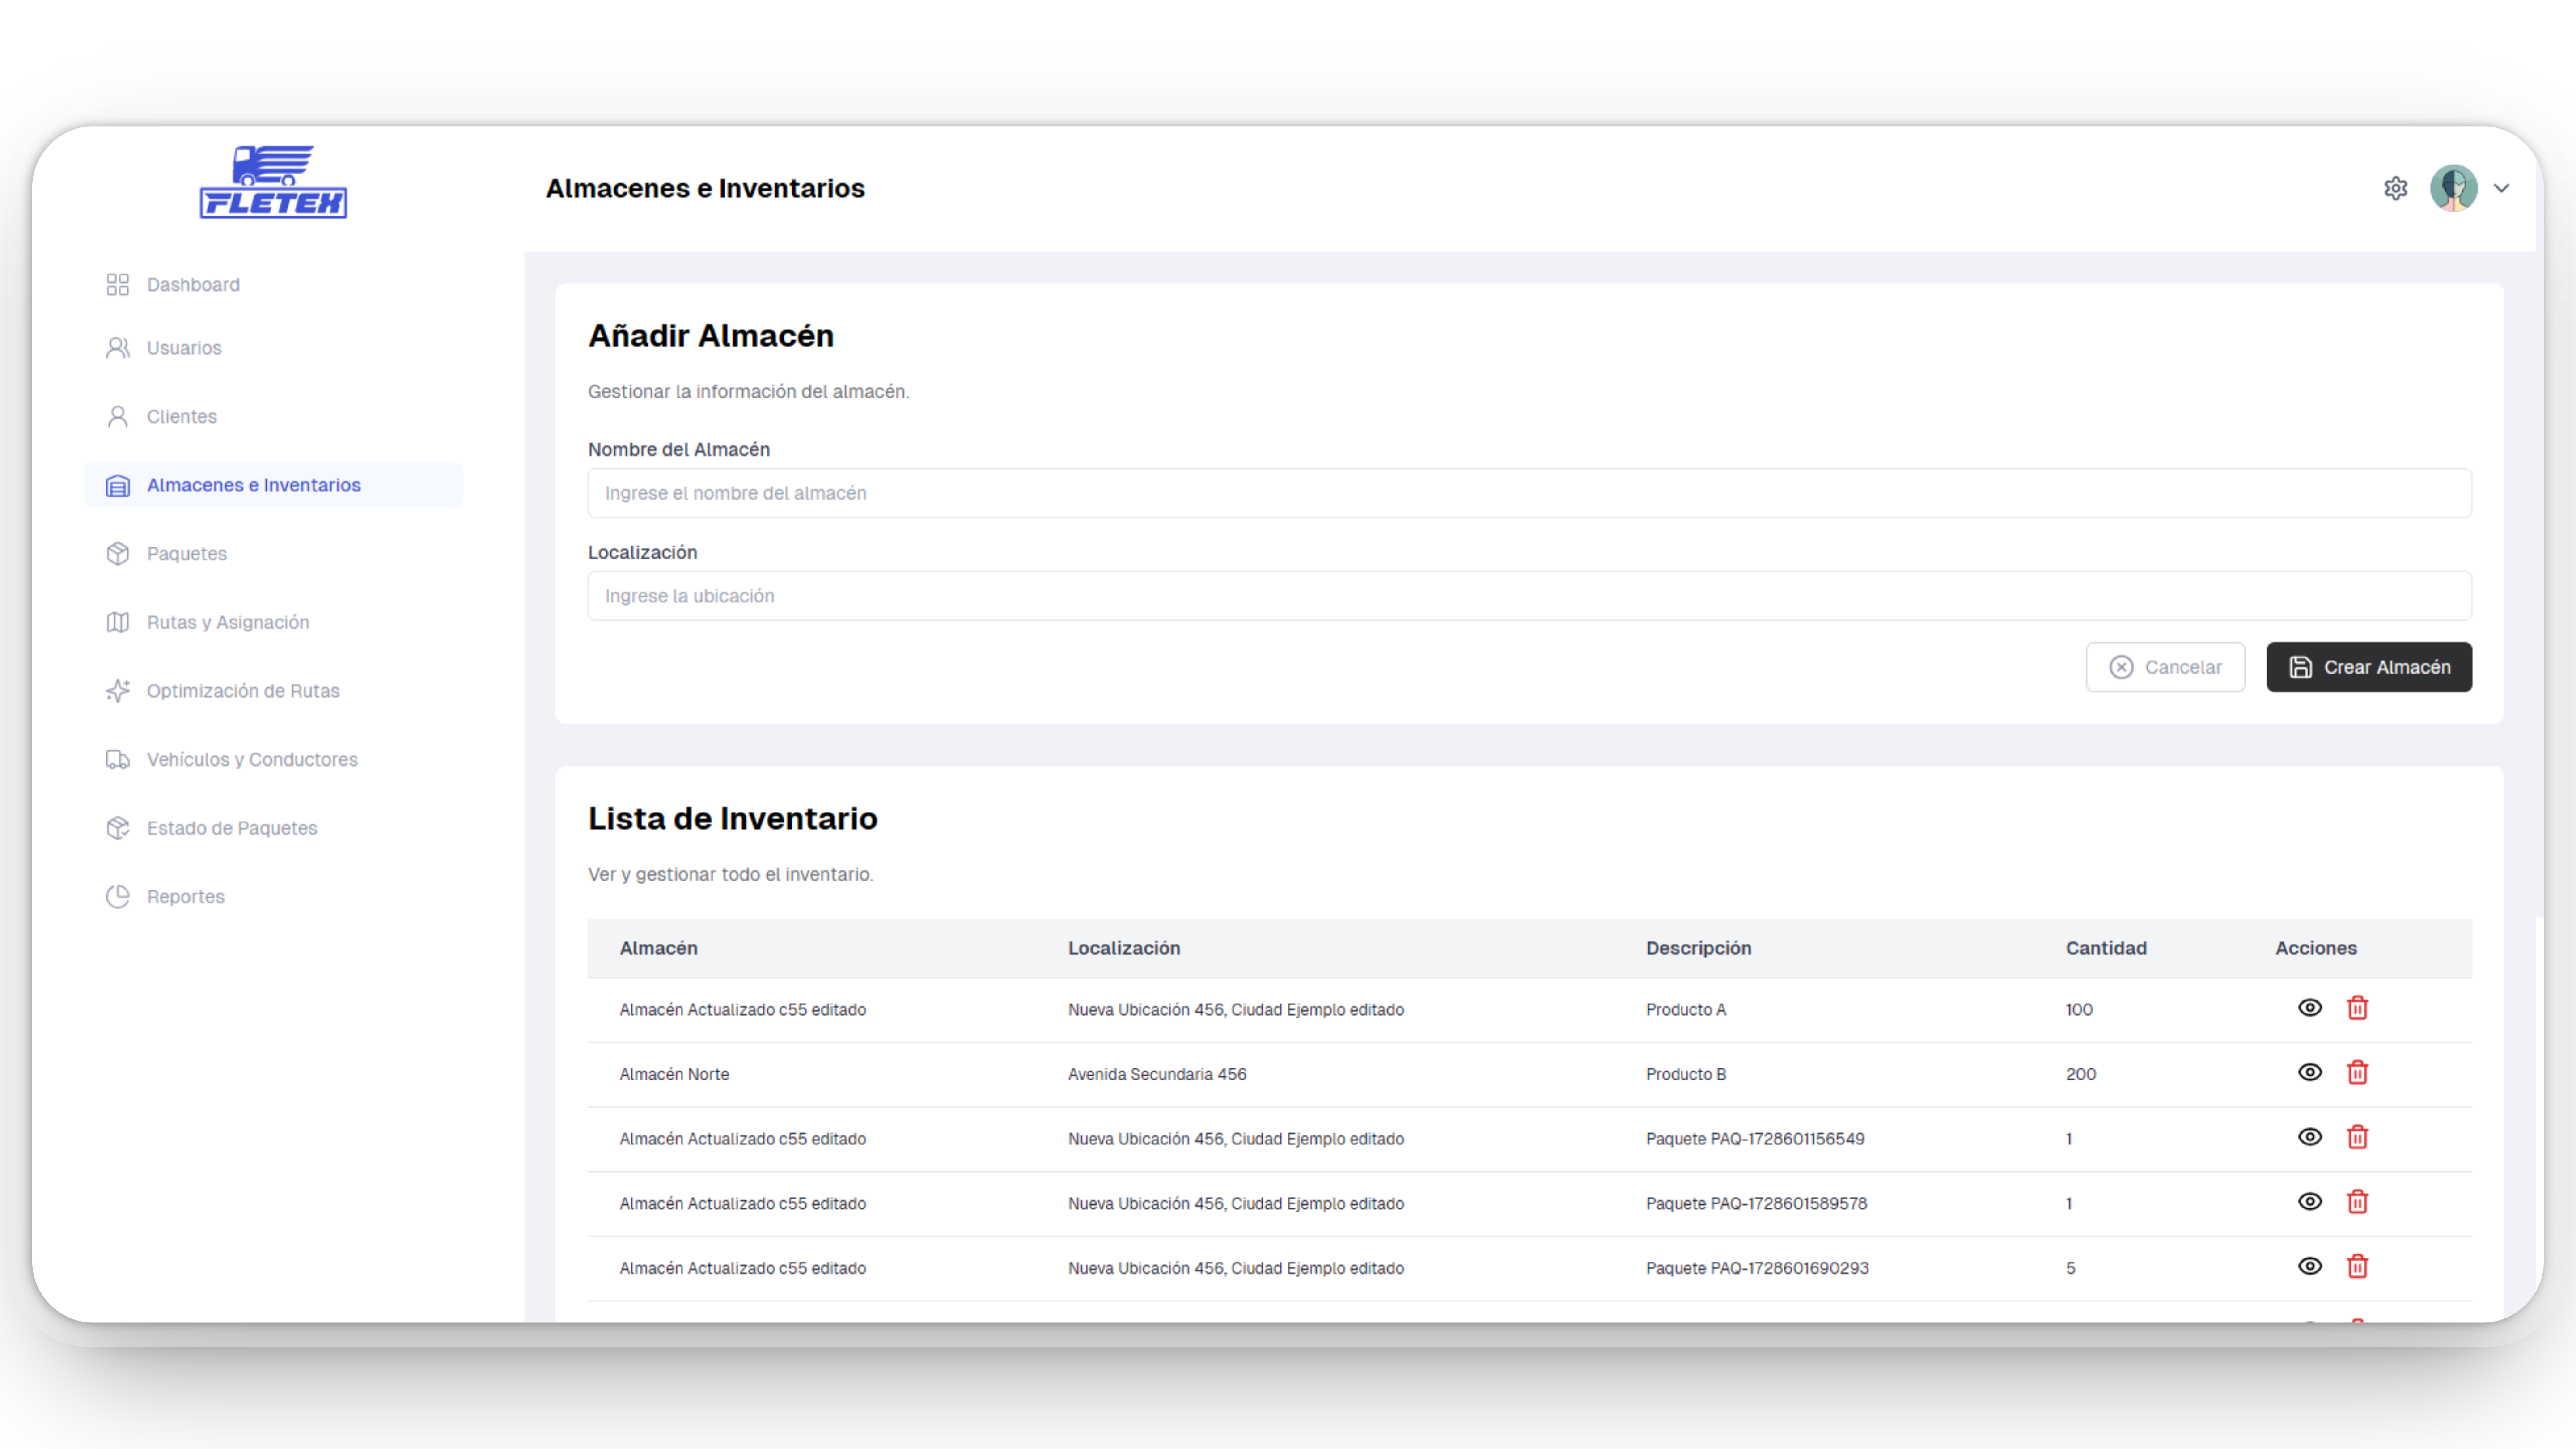Click the Almacenes warehouse icon
The image size is (2576, 1449).
pyautogui.click(x=118, y=486)
